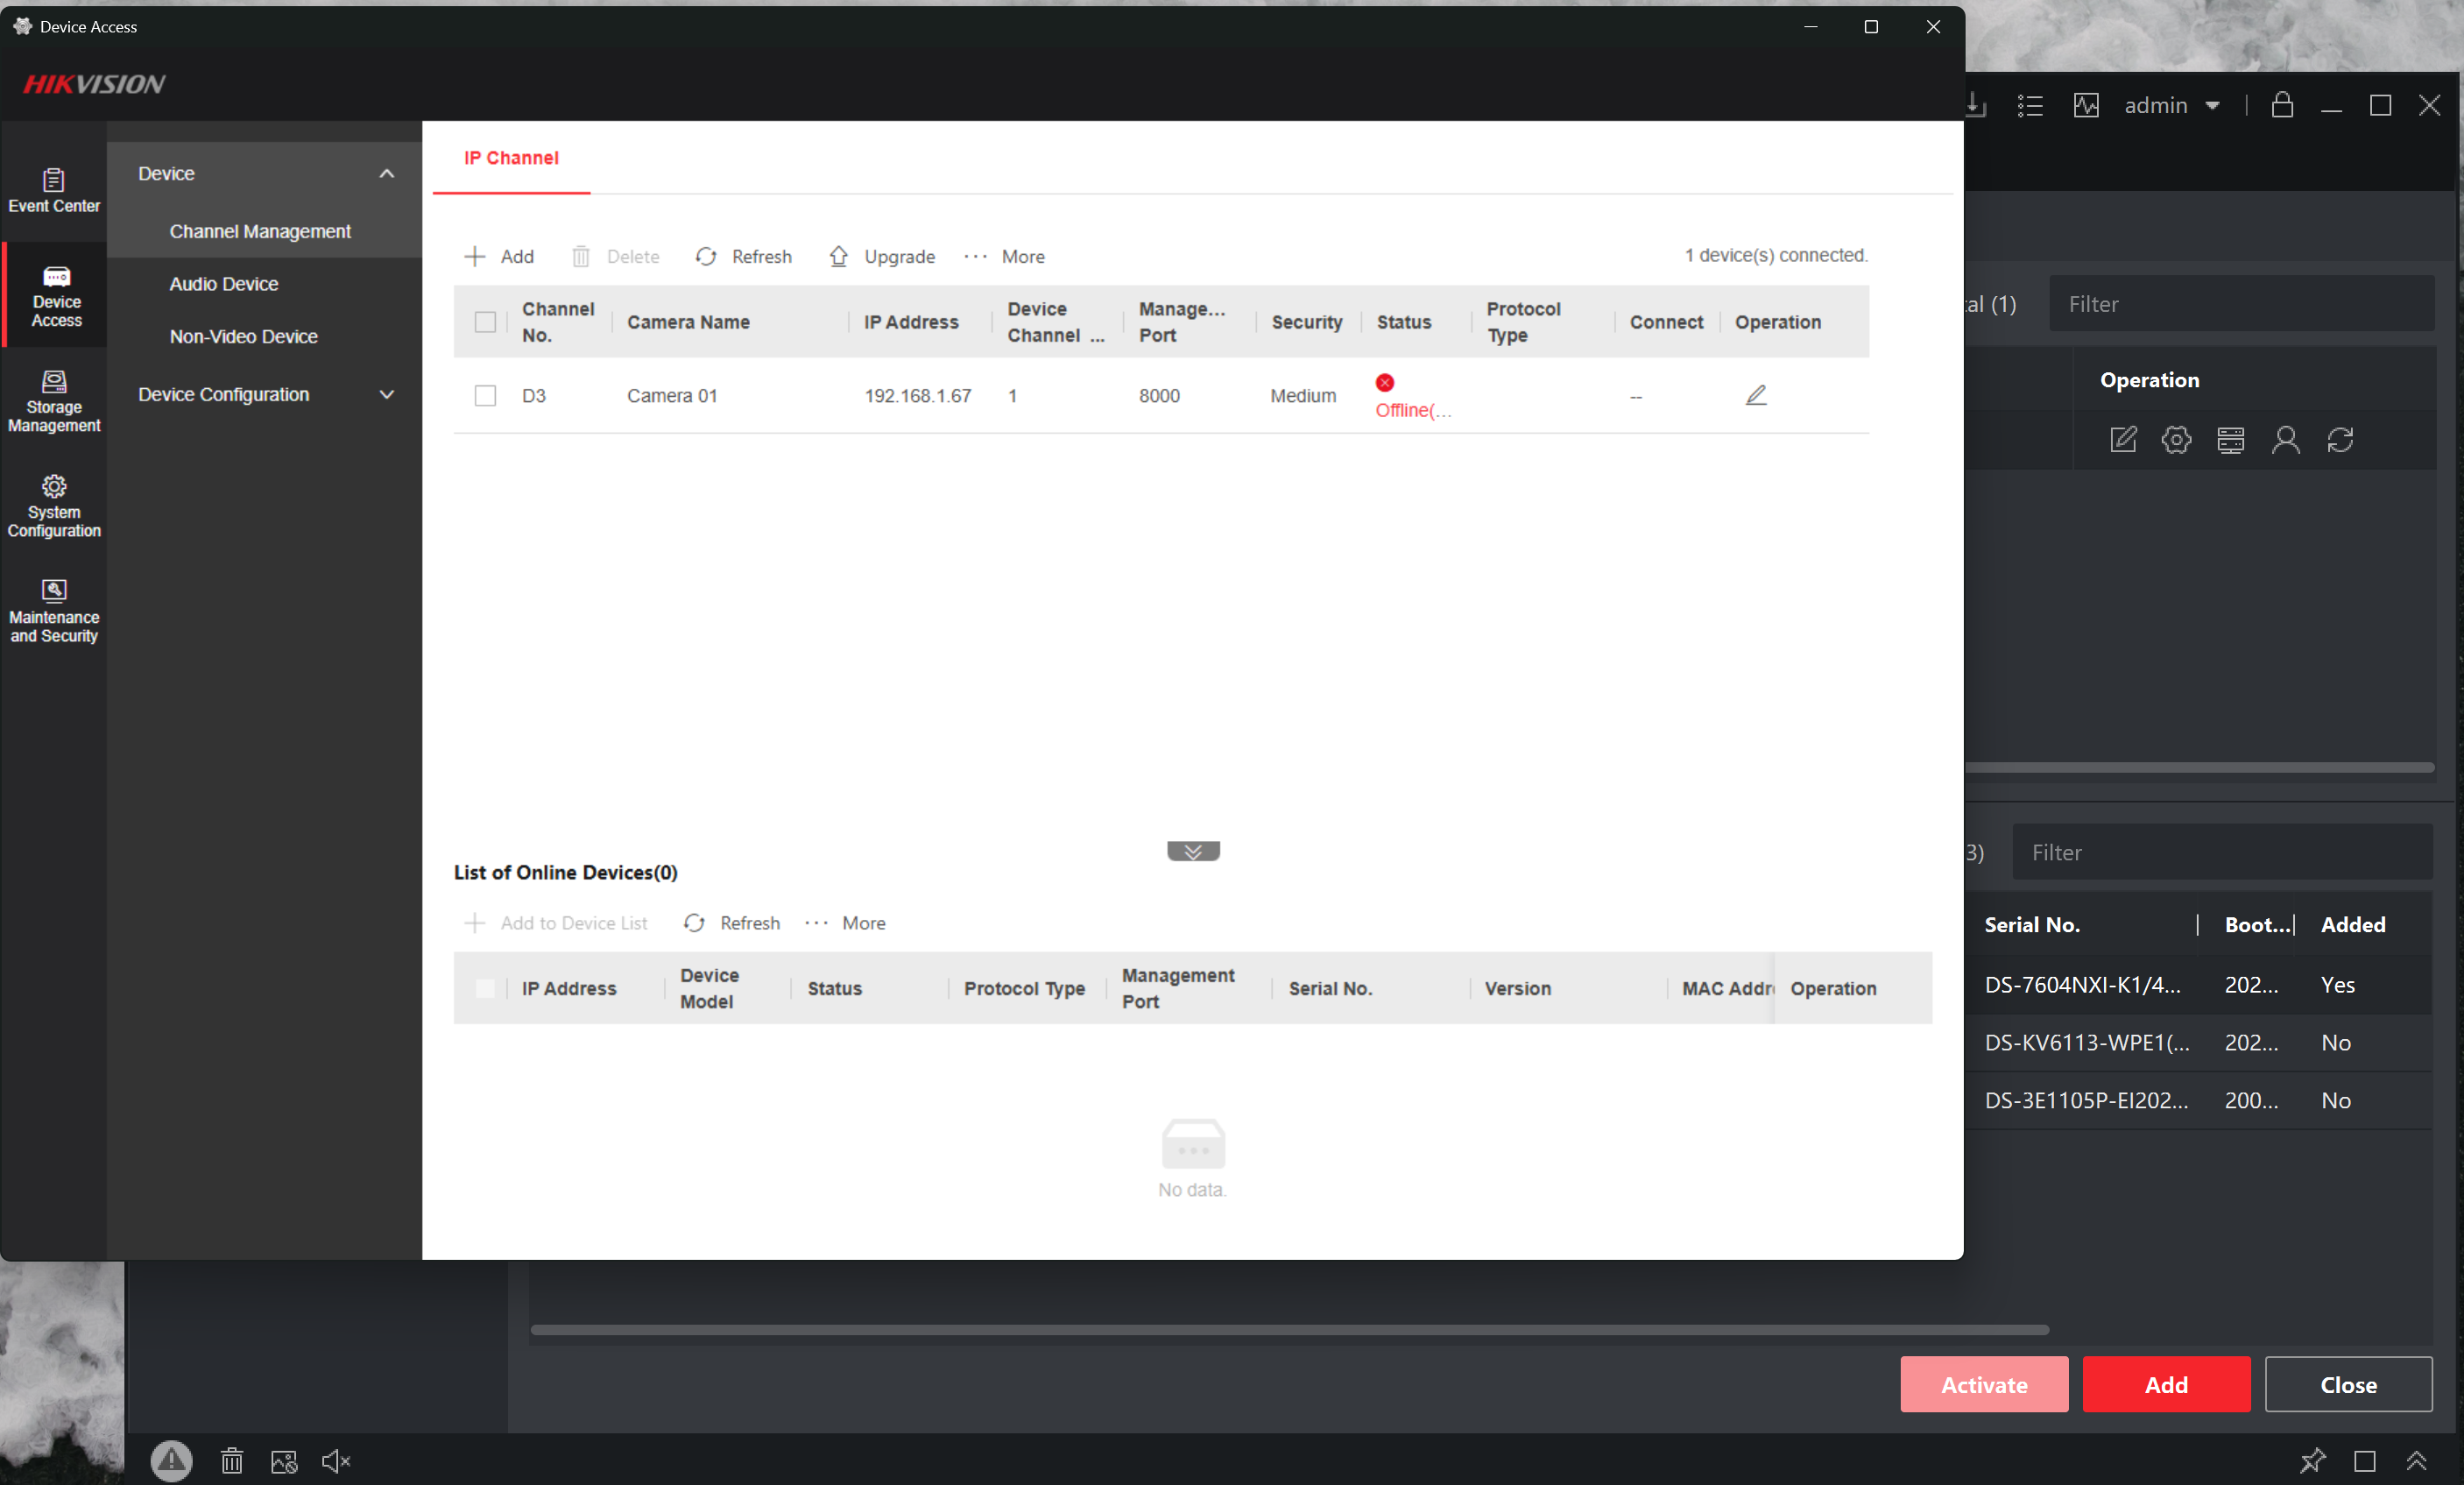Open More options above channel table
This screenshot has width=2464, height=1485.
(1004, 256)
